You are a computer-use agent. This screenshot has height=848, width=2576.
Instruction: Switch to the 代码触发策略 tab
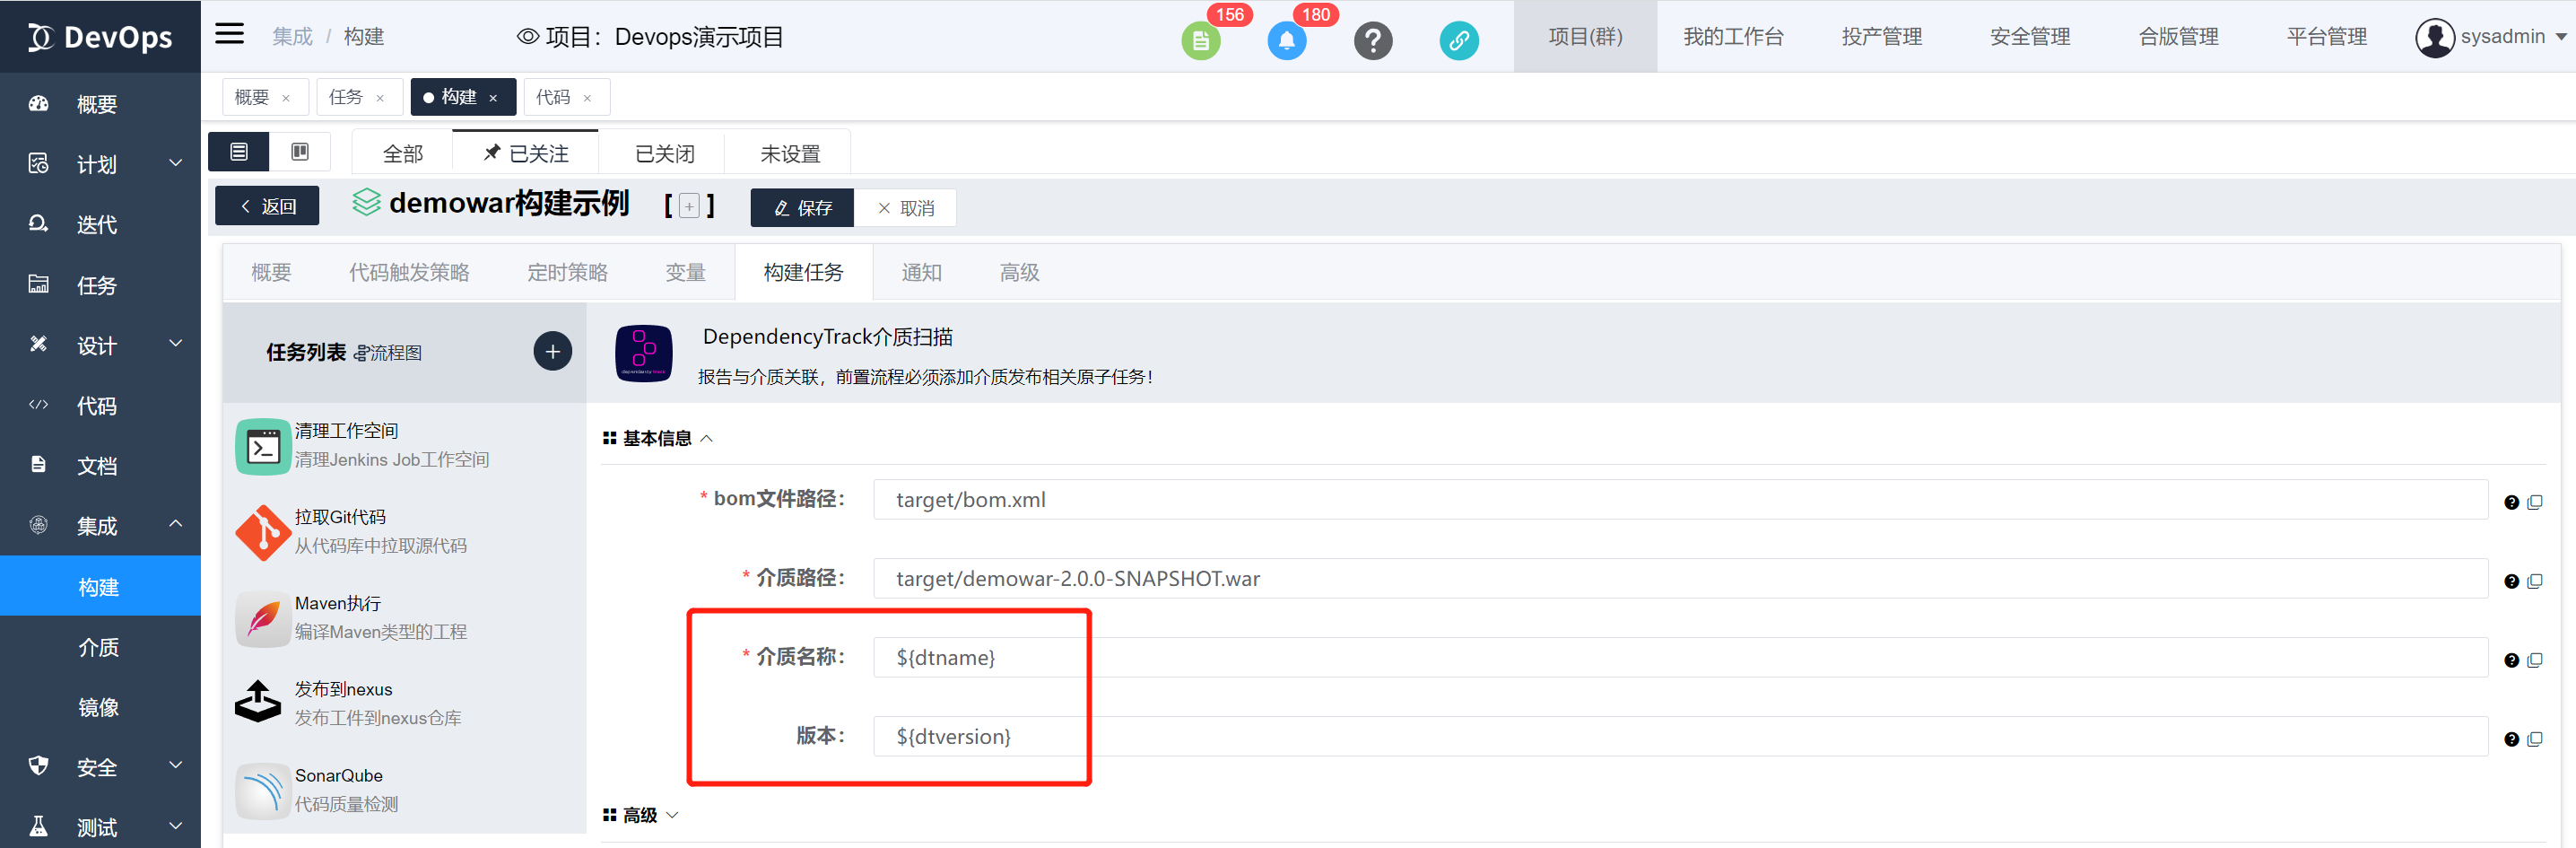[x=409, y=272]
